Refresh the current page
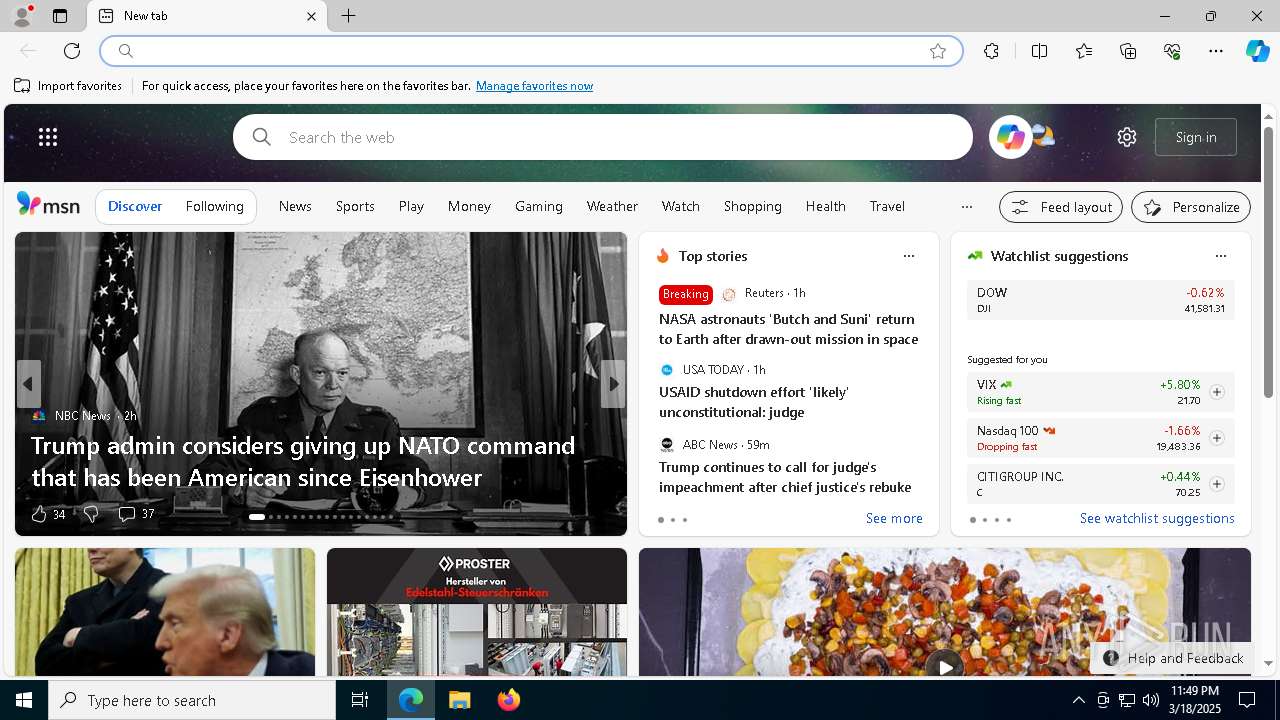This screenshot has height=720, width=1280. (72, 51)
